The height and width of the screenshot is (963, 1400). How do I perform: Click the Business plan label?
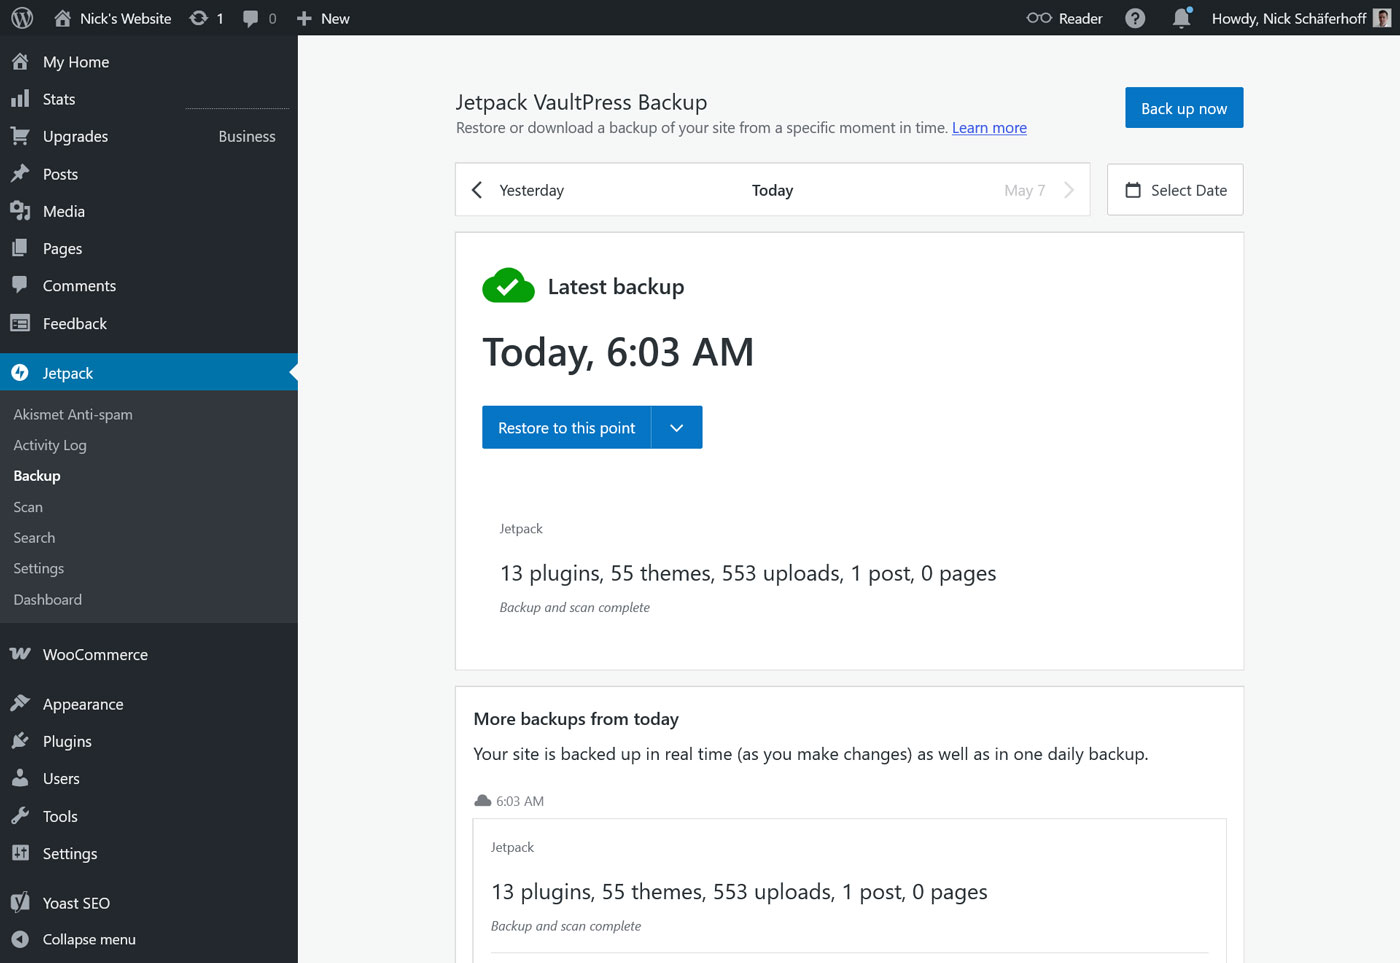tap(247, 136)
